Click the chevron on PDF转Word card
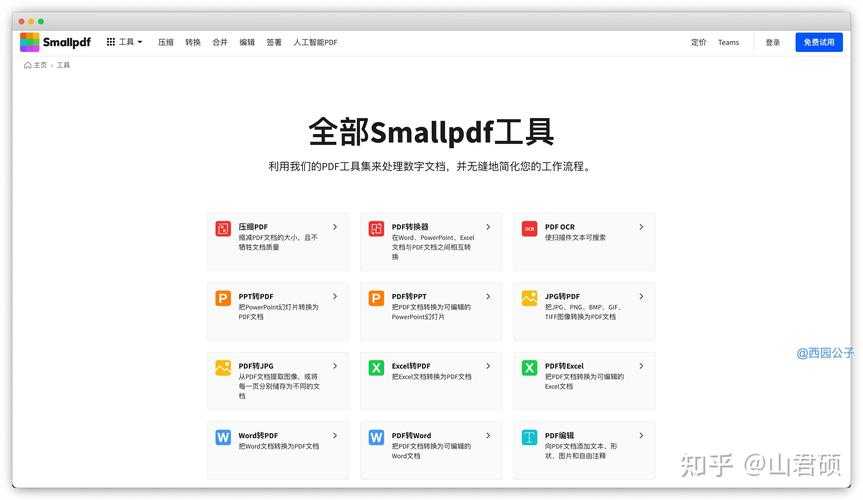 [x=488, y=435]
